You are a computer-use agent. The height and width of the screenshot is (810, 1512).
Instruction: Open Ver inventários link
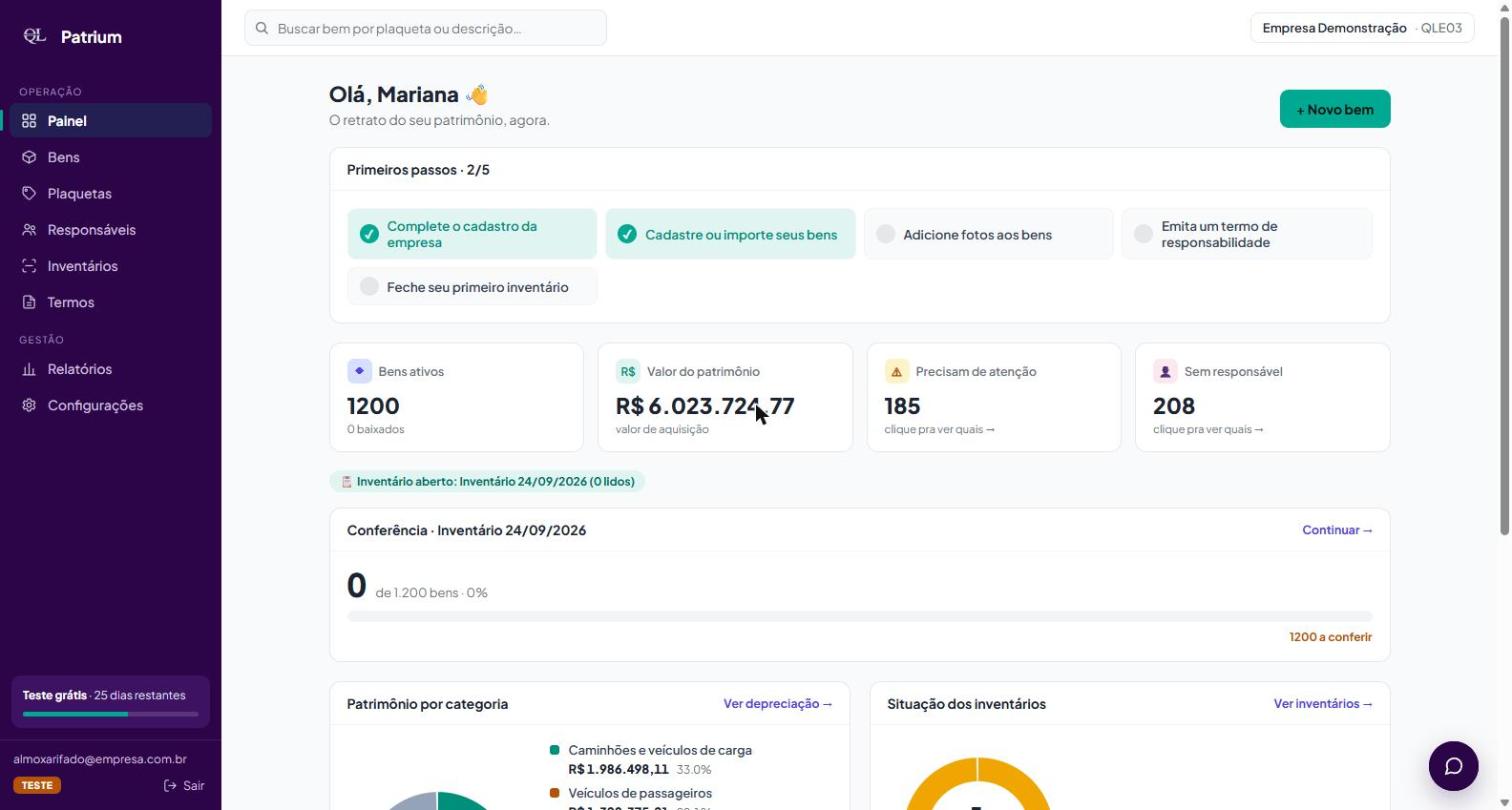pos(1323,704)
